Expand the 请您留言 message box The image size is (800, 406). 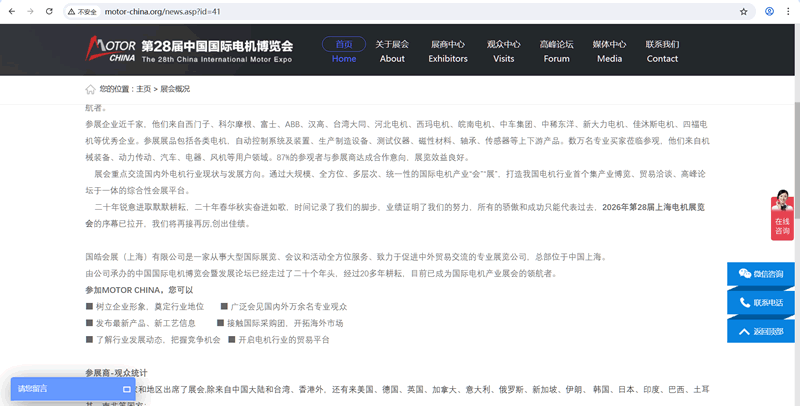(x=72, y=389)
